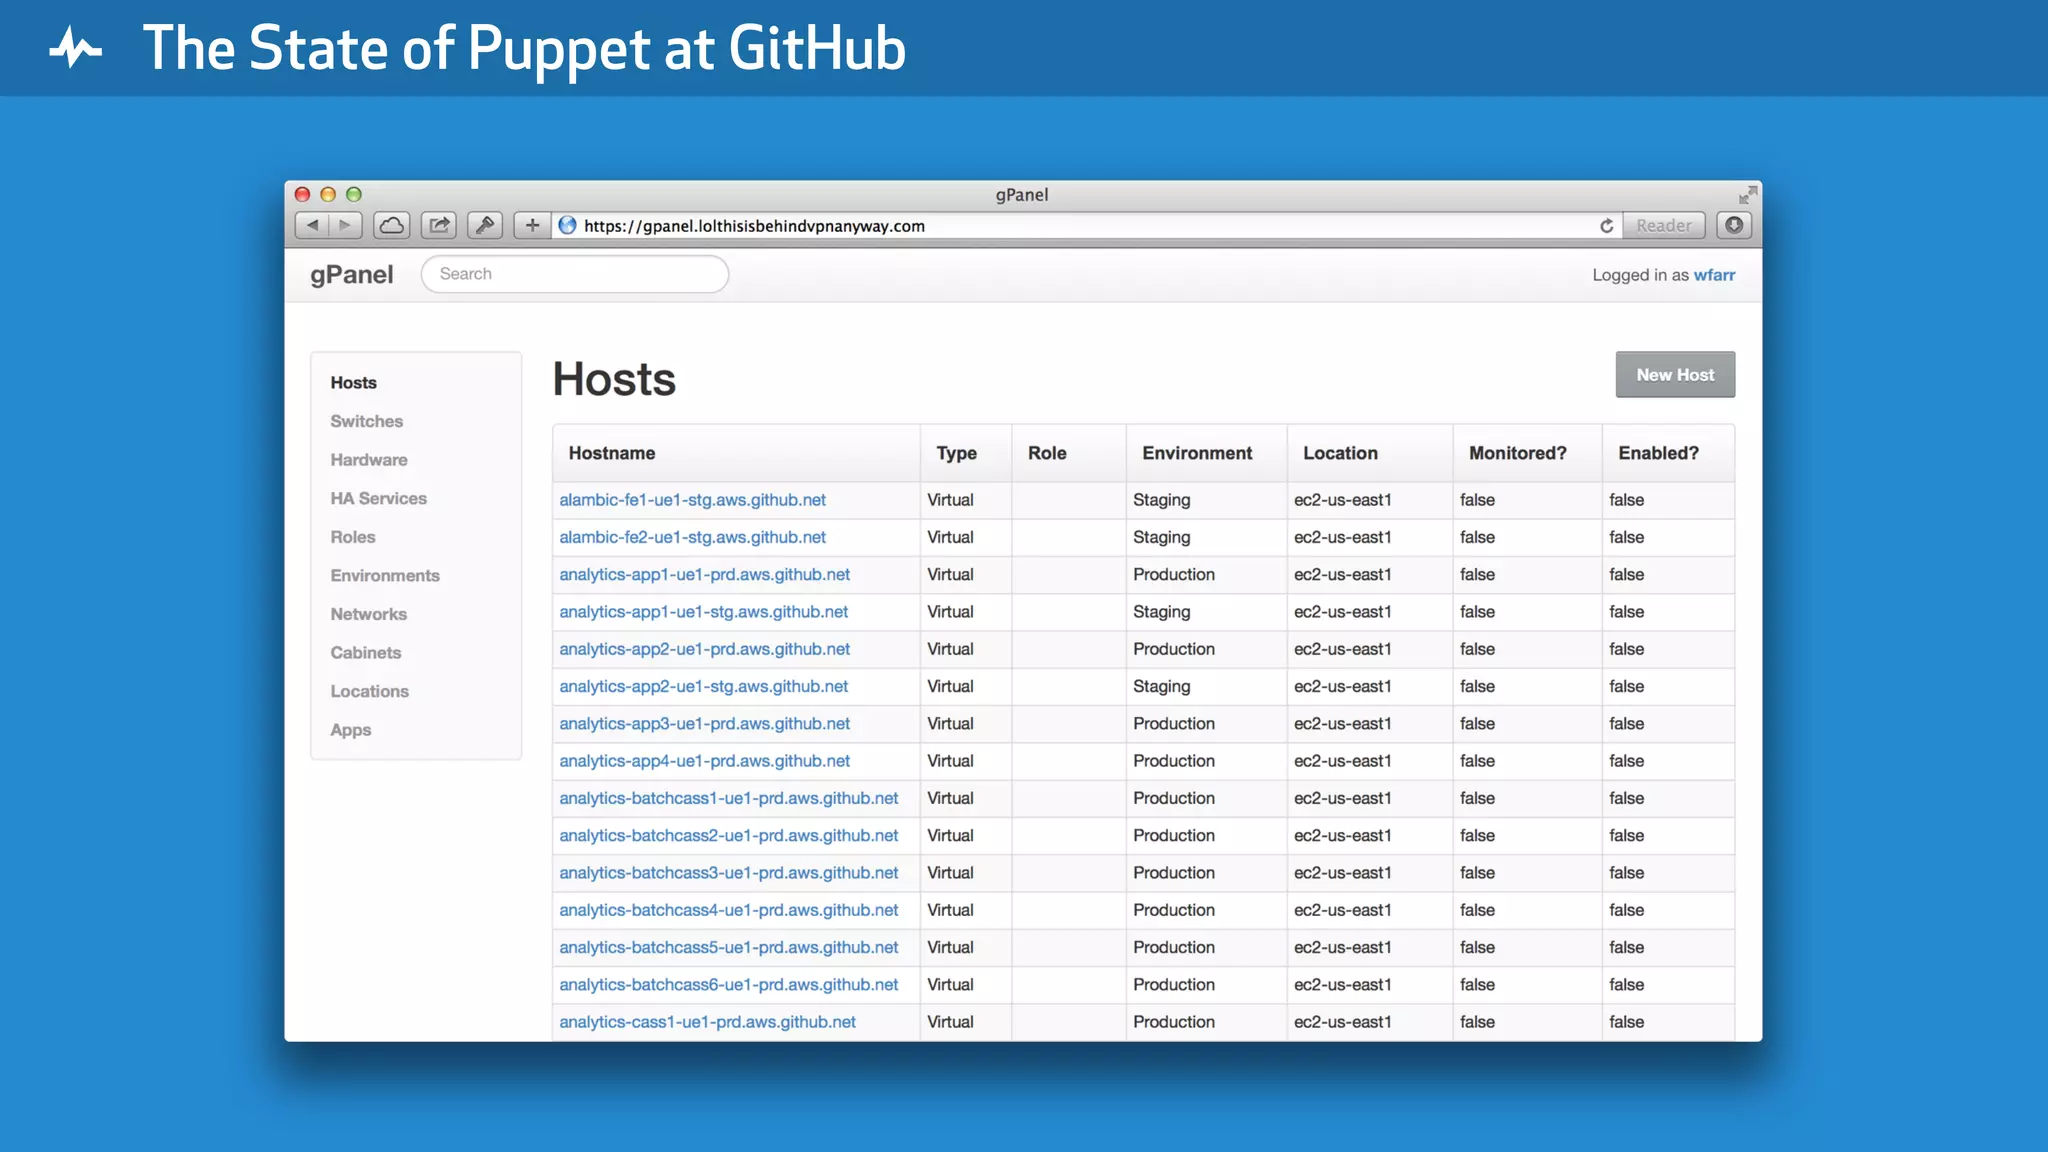
Task: Click the pulse logo in slide header
Action: pyautogui.click(x=76, y=48)
